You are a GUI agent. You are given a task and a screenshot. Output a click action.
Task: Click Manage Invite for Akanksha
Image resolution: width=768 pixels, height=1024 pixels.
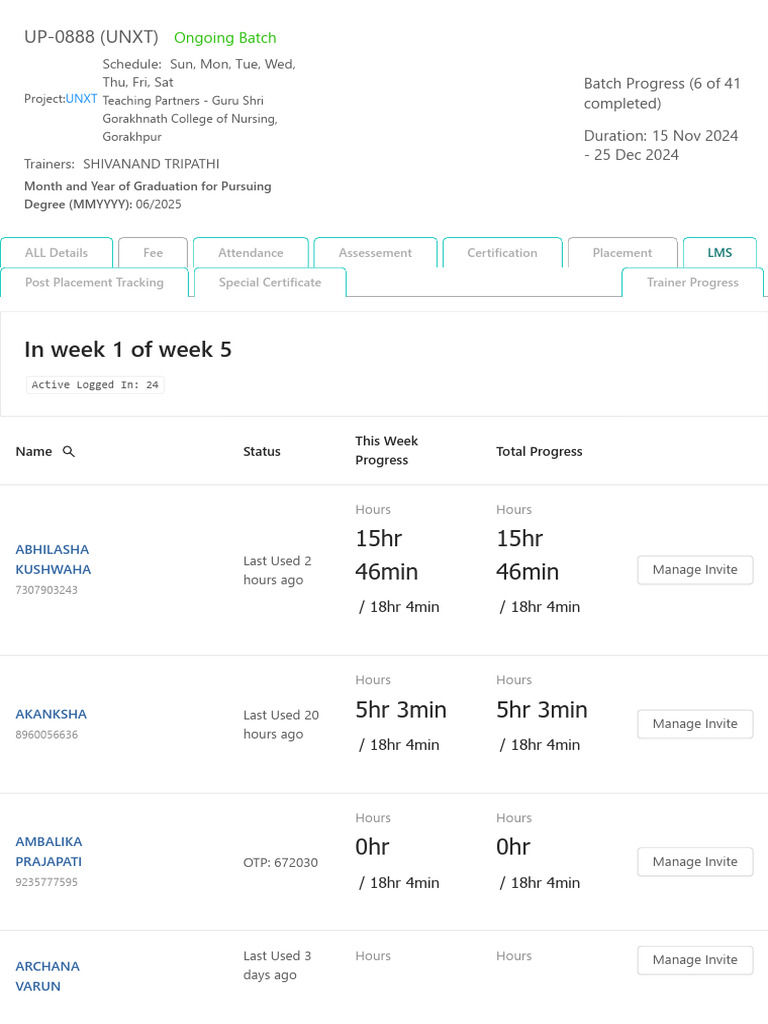(695, 724)
